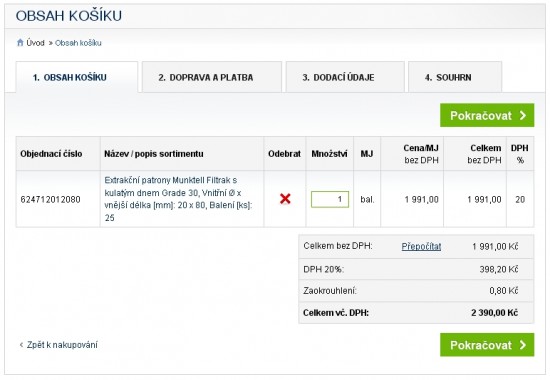
Task: Click arrow on bottom Pokračovat button
Action: pos(523,345)
